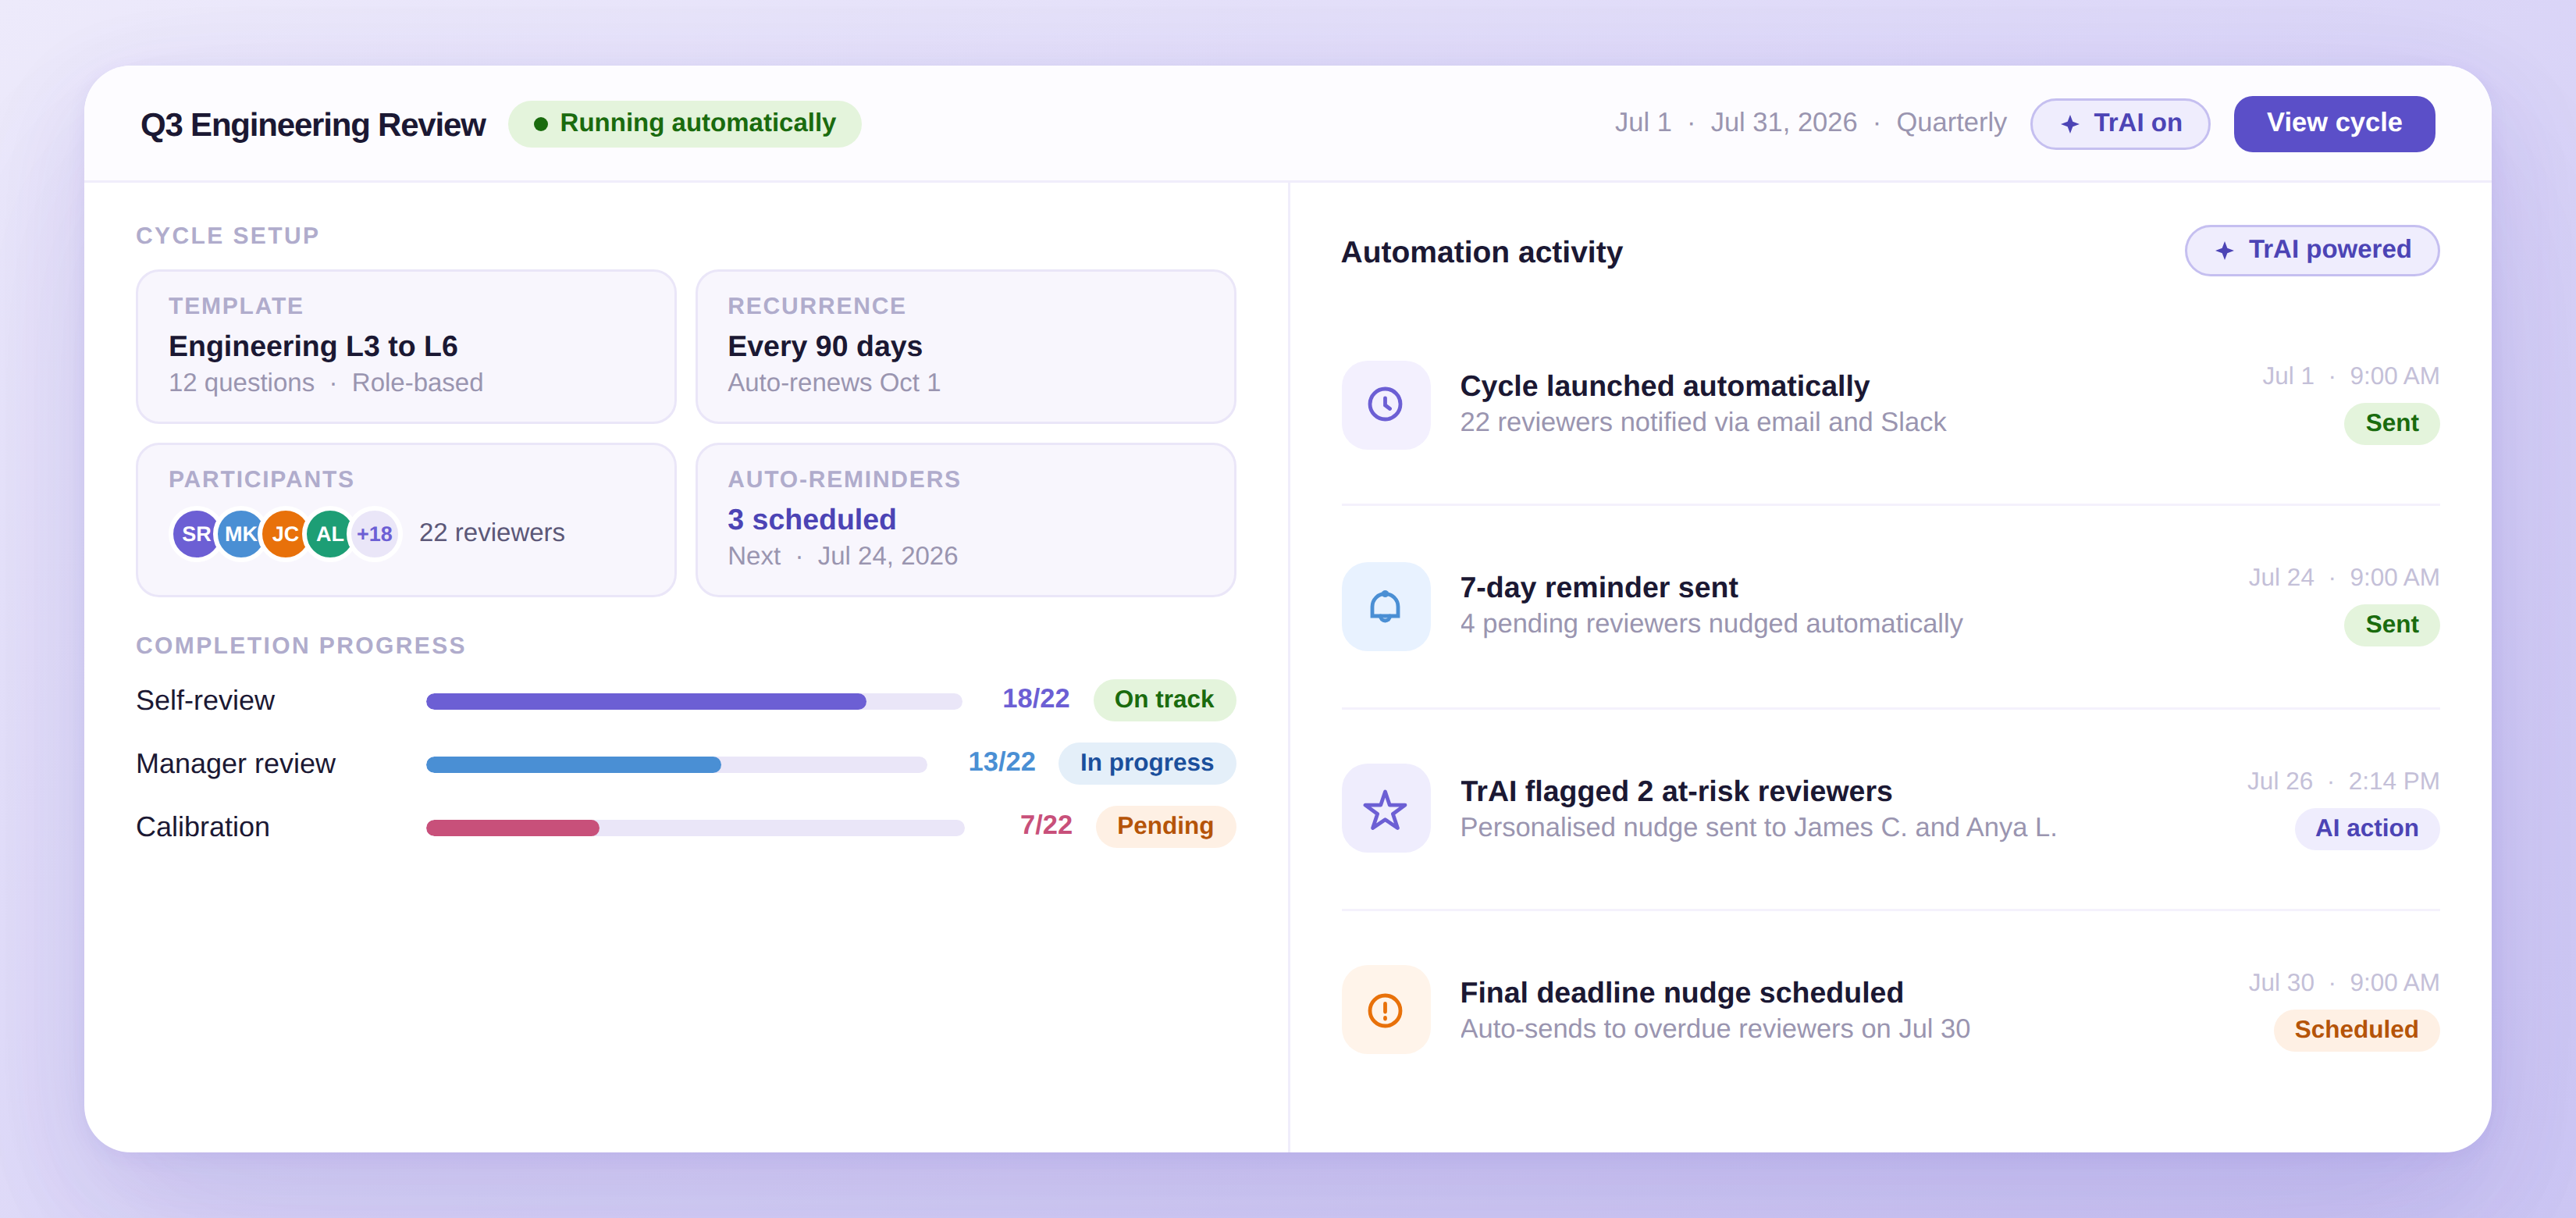Open the Recurrence Every 90 days card

965,346
